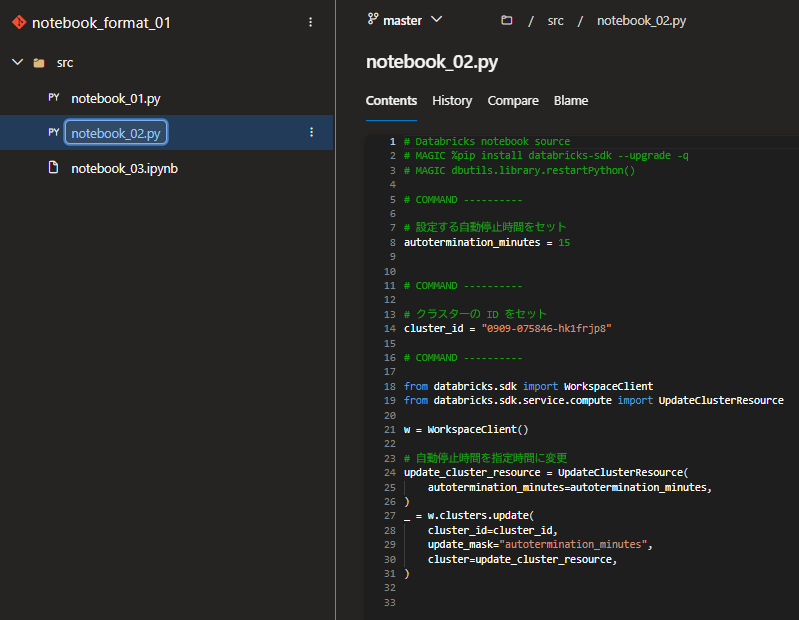Go to src in breadcrumb path
This screenshot has height=620, width=799.
[555, 21]
